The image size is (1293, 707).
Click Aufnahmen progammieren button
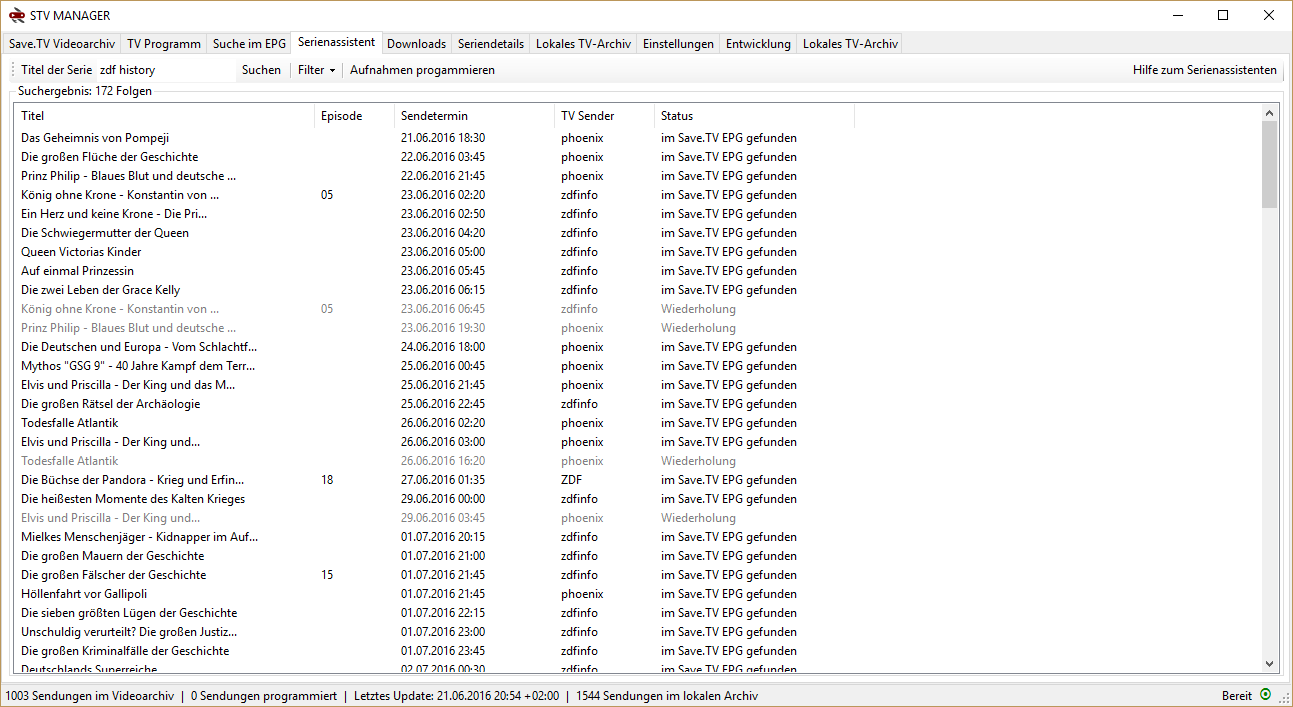coord(422,70)
